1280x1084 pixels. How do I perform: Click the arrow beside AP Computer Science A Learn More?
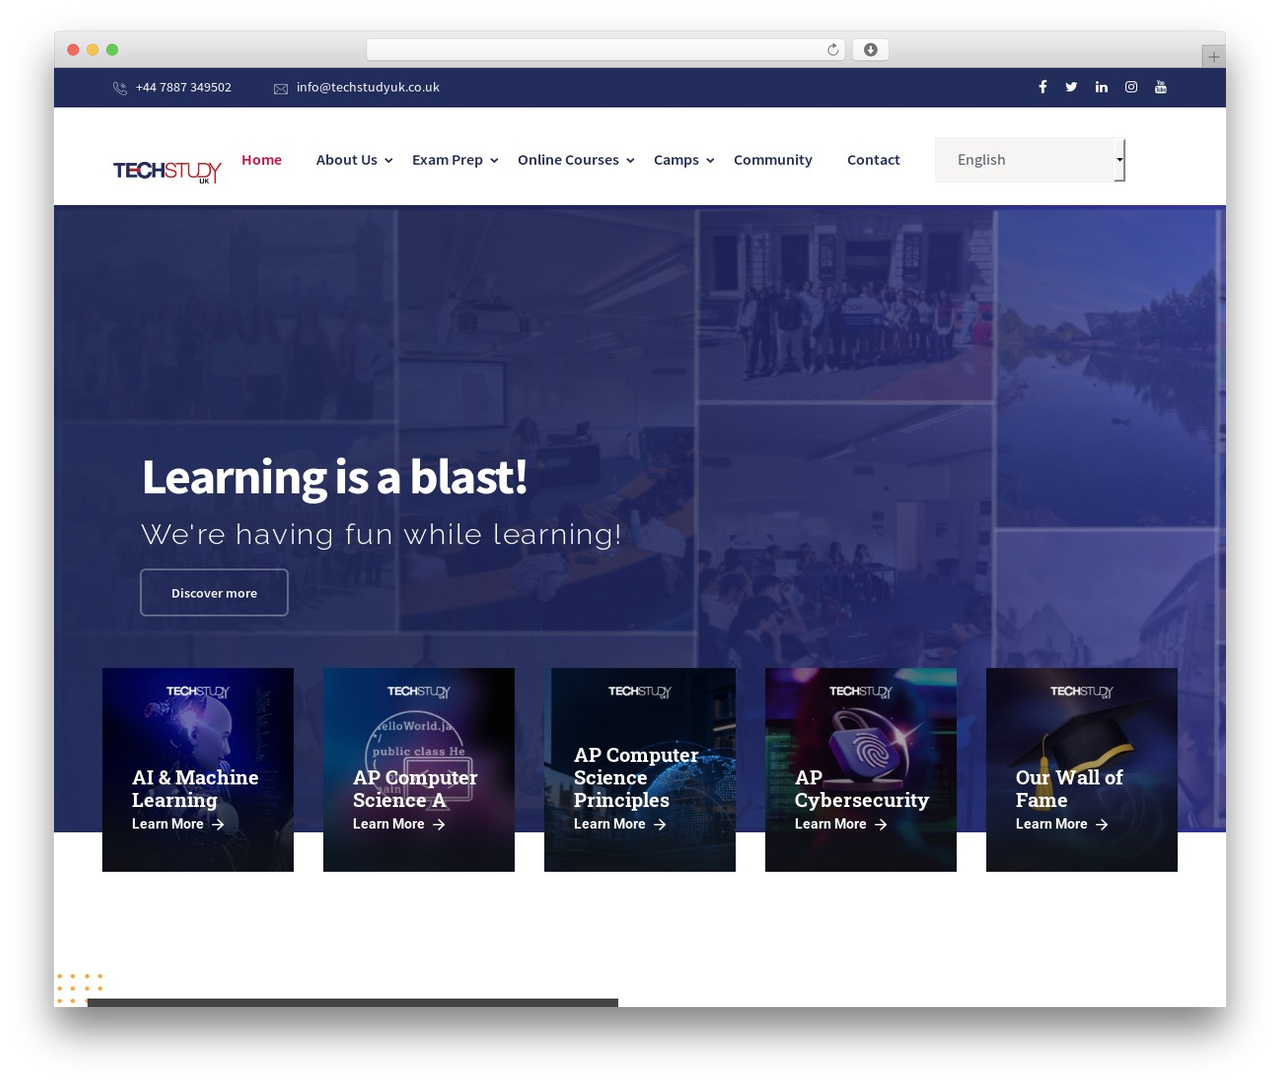(439, 824)
